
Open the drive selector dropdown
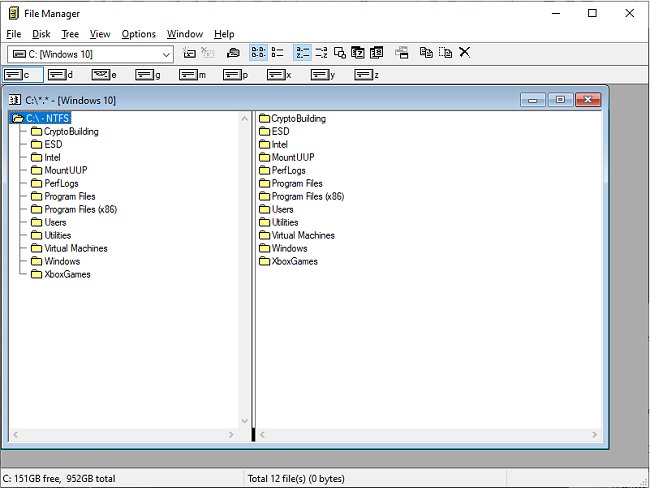point(166,54)
